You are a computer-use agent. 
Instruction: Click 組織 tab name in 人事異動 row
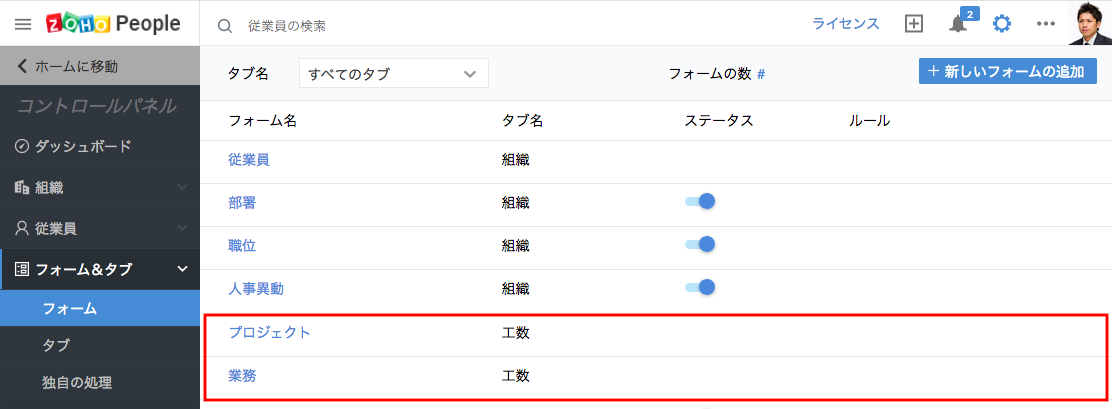[516, 288]
